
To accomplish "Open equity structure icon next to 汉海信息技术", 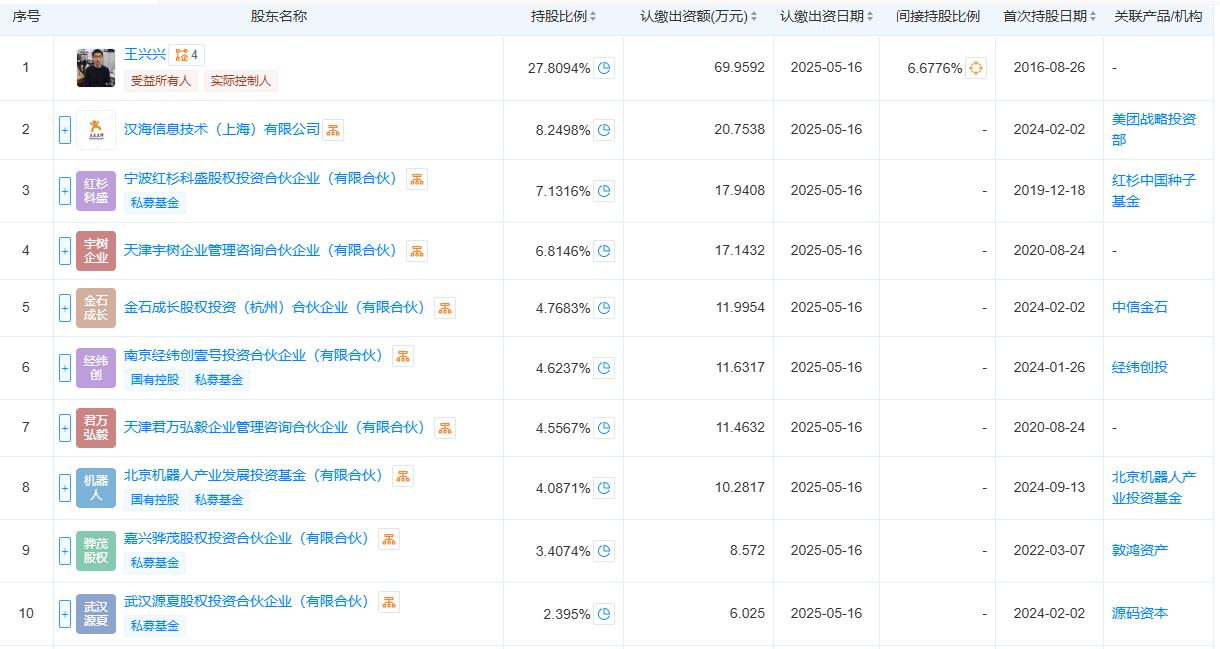I will 333,130.
